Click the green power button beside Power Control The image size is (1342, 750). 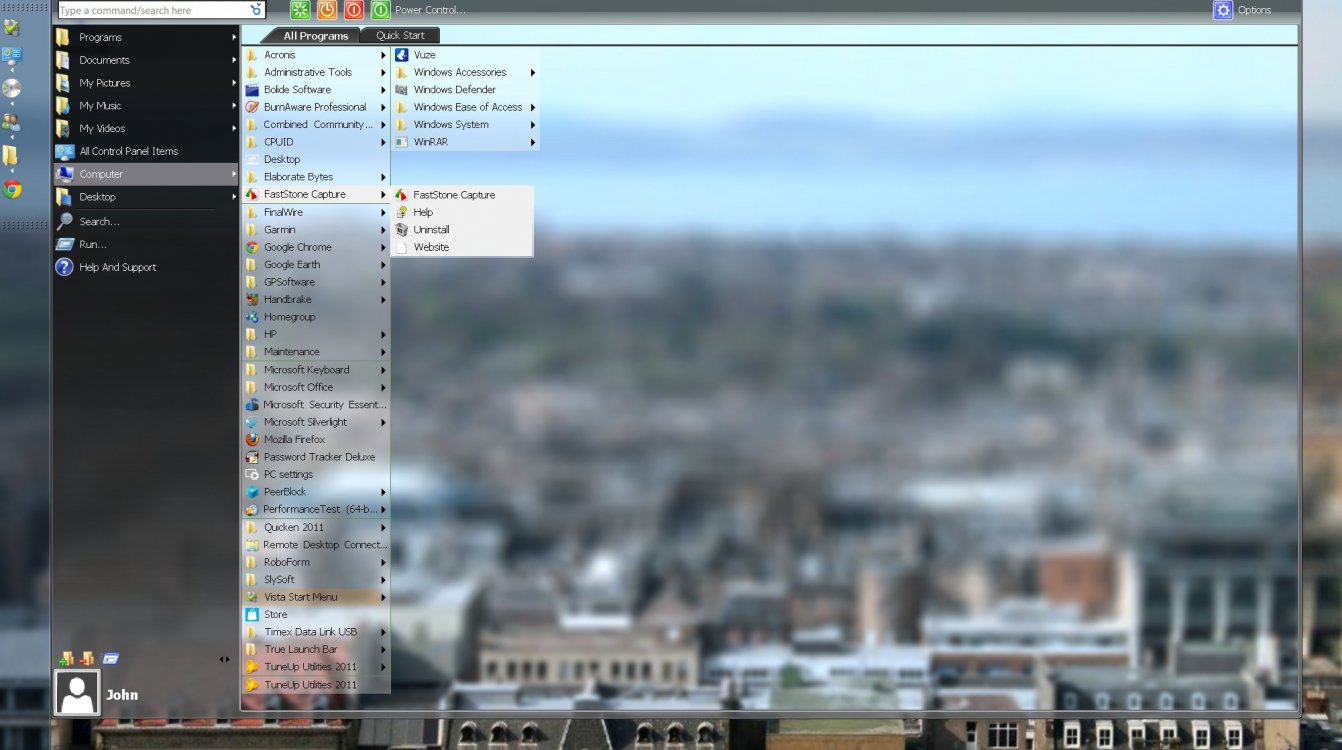381,10
